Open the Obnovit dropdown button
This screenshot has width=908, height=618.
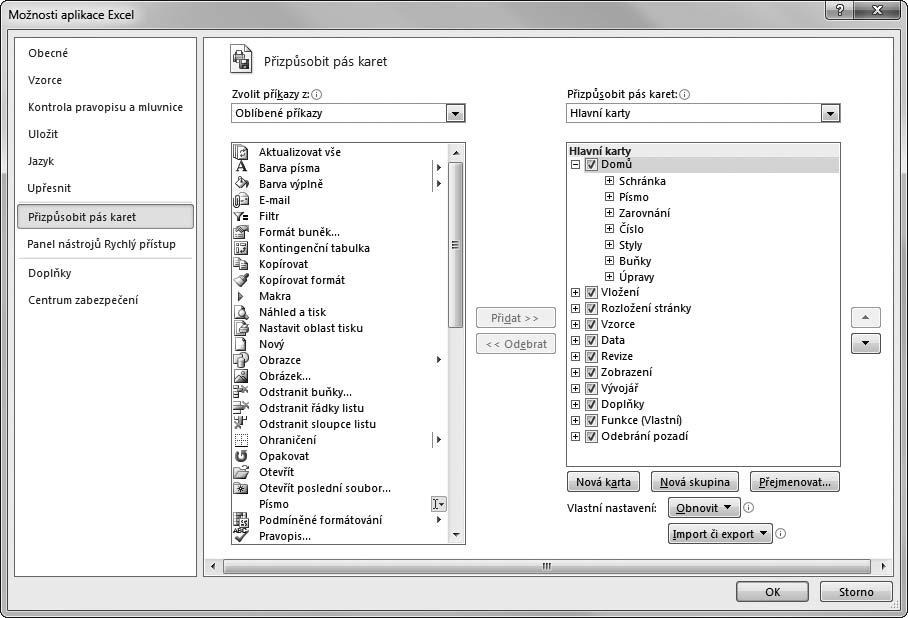704,508
